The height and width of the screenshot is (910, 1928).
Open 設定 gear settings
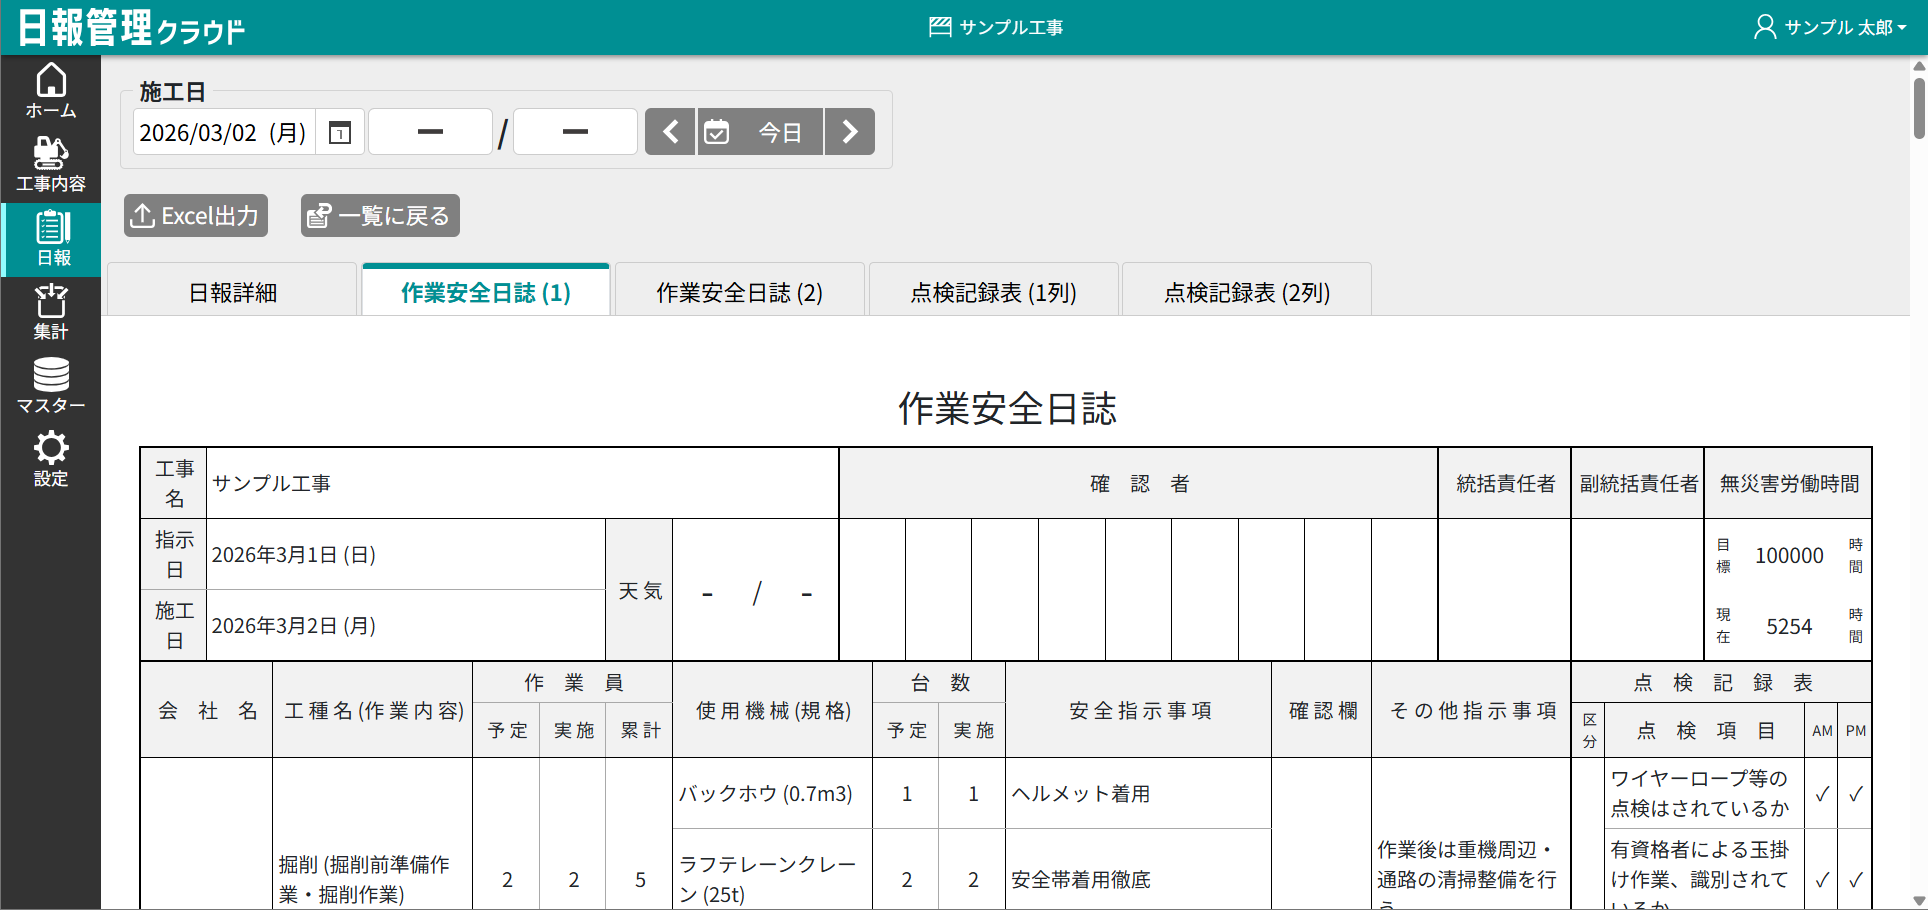click(x=51, y=459)
